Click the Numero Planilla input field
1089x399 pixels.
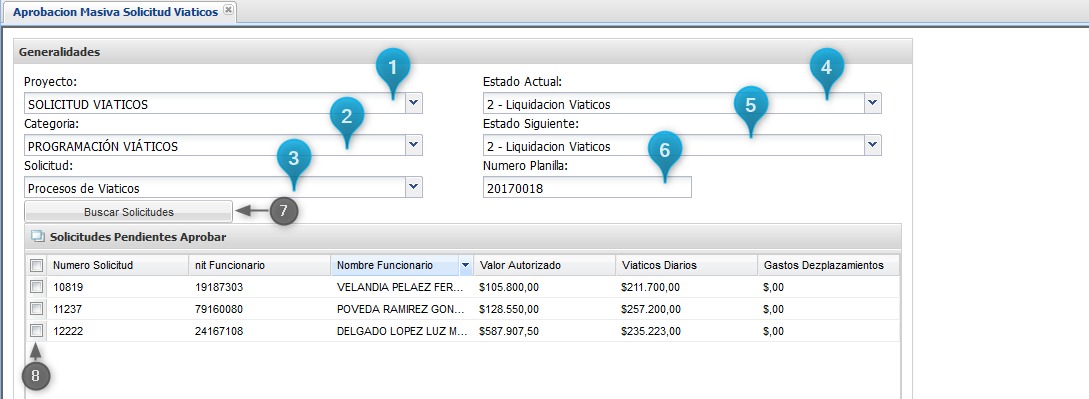click(588, 187)
